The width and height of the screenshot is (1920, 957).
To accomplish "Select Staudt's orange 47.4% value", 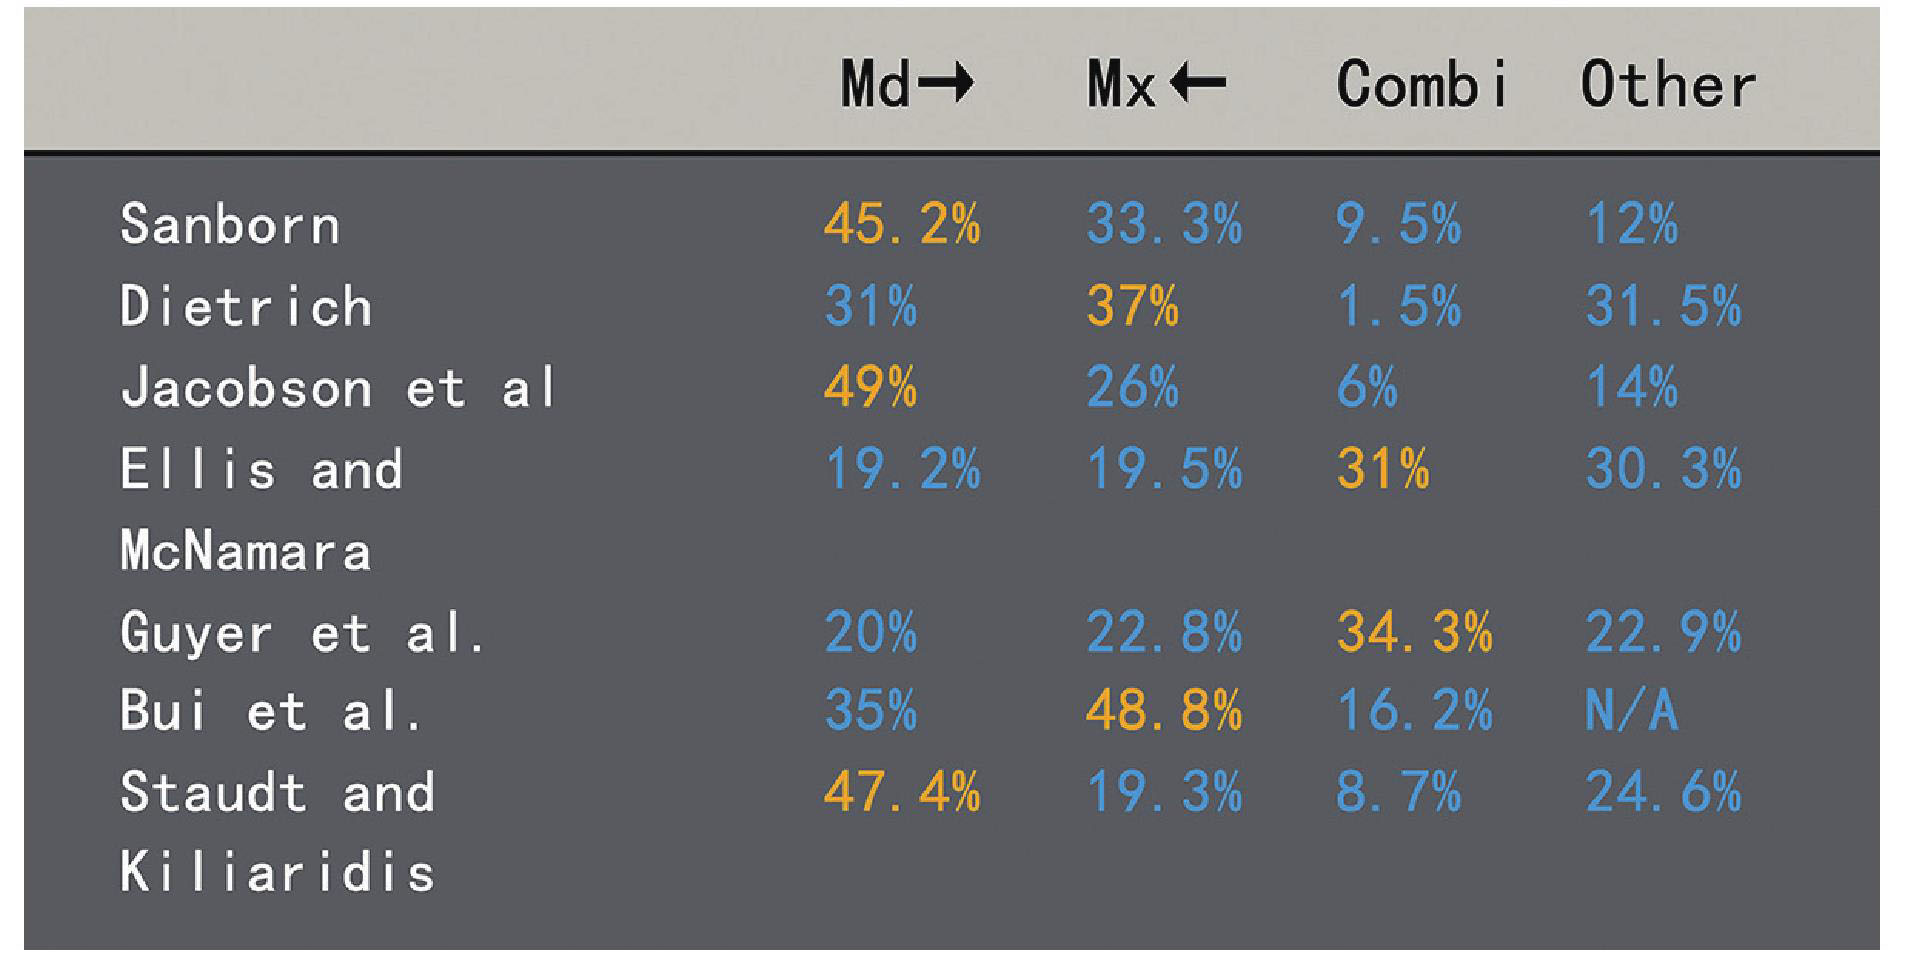I will 902,792.
